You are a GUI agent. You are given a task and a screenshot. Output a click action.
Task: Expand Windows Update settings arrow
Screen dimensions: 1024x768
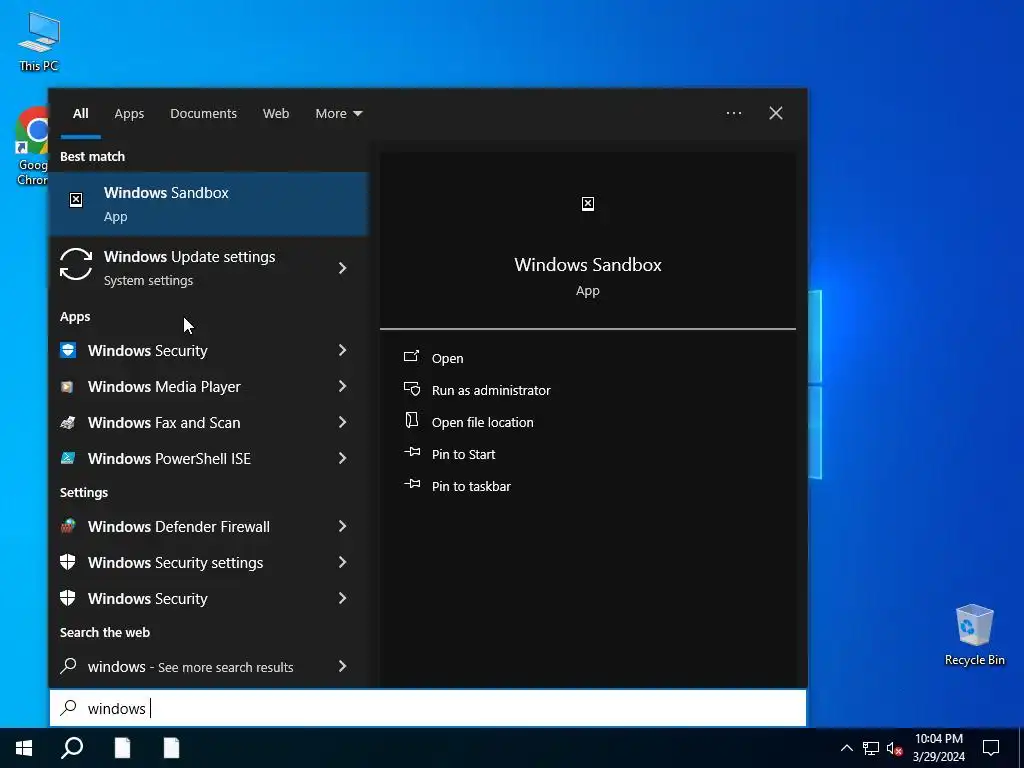point(342,268)
